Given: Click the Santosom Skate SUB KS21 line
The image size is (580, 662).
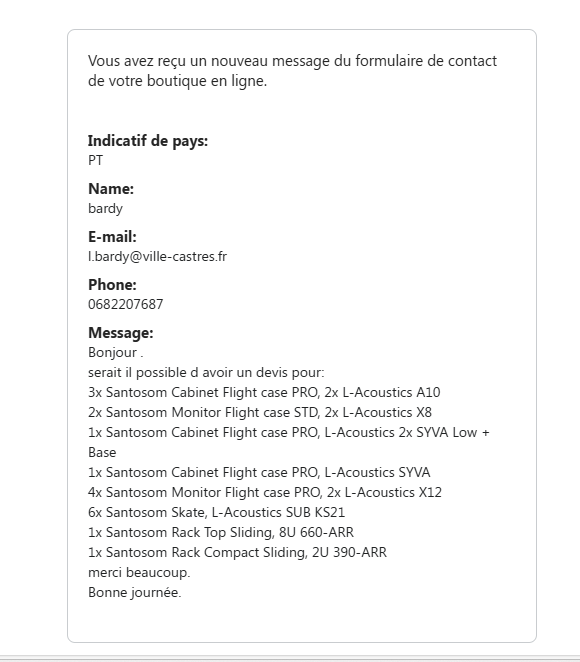Looking at the screenshot, I should pos(217,513).
